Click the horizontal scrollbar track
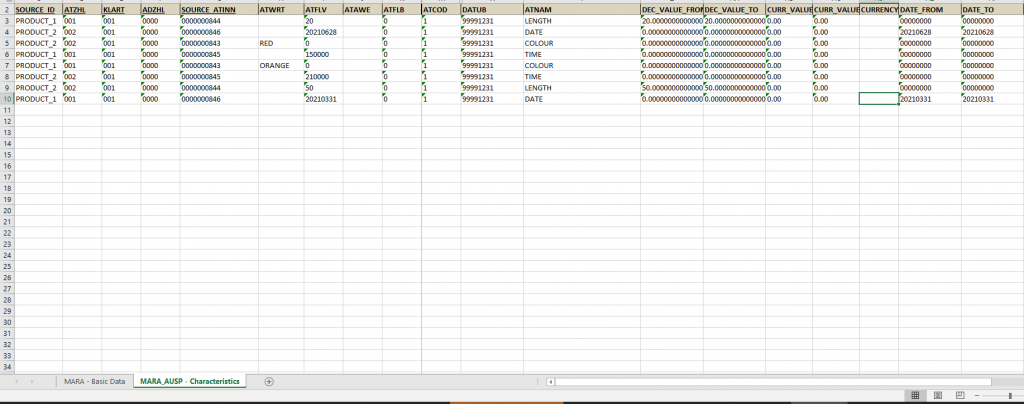Viewport: 1024px width, 404px height. (773, 381)
